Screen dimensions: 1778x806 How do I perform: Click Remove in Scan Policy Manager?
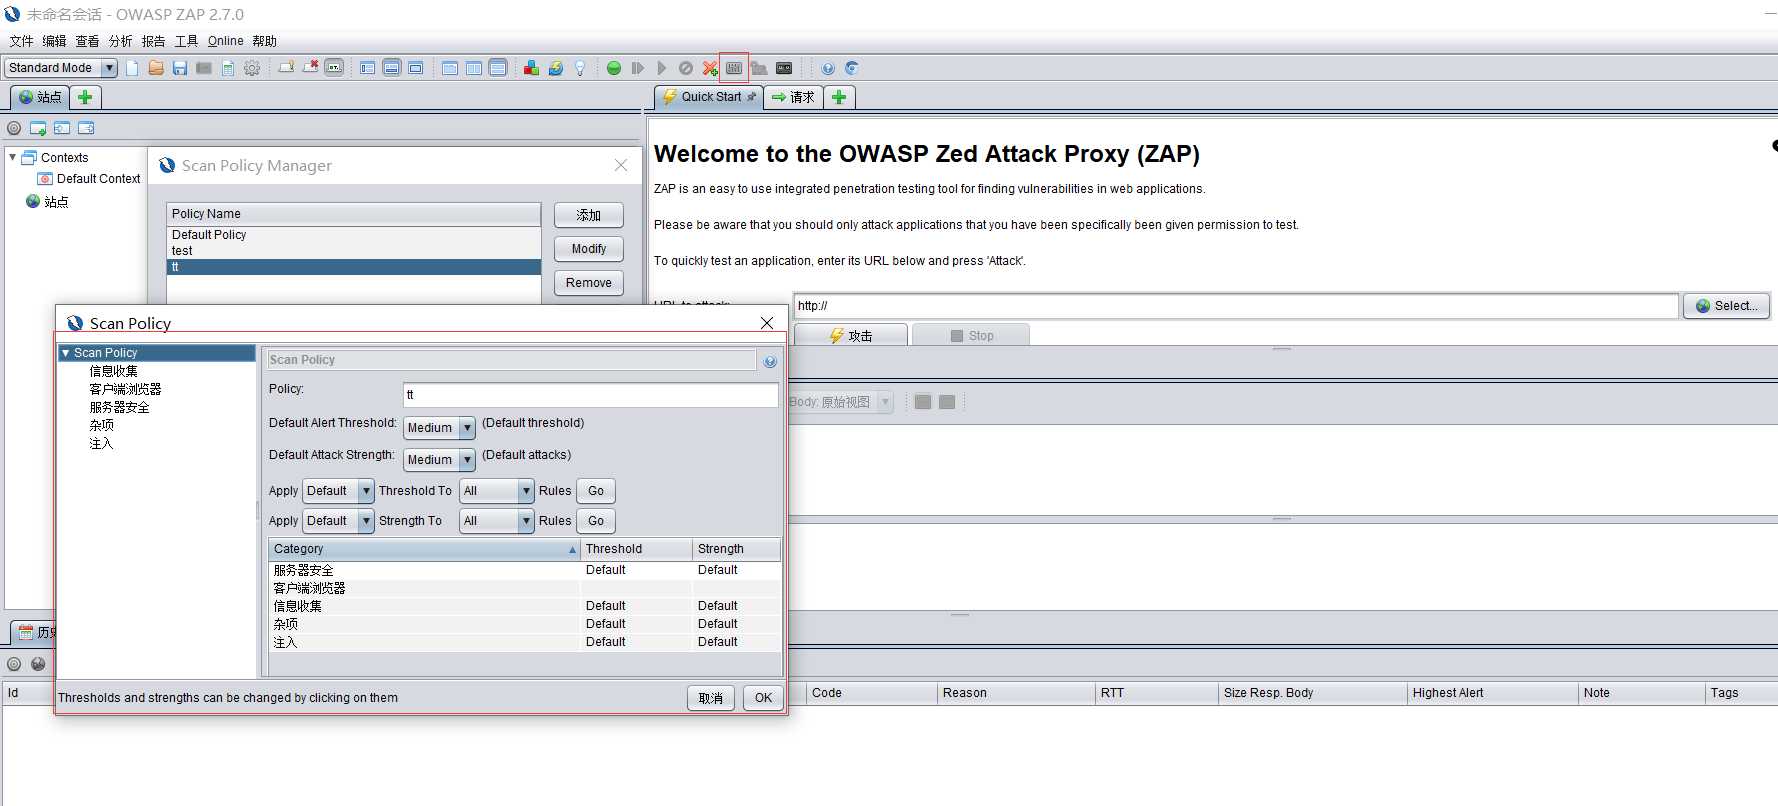[589, 283]
